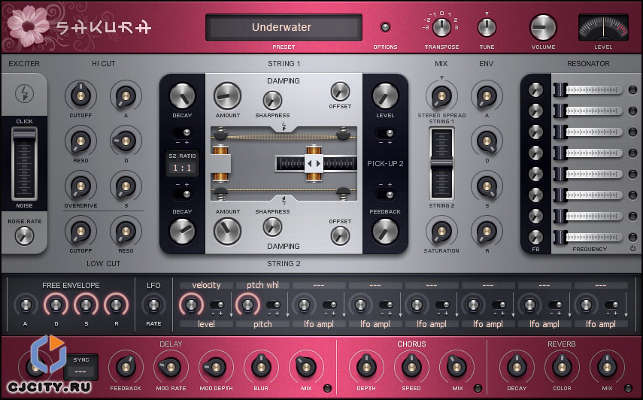
Task: Toggle the velocity modulation polarity switch
Action: (x=217, y=305)
